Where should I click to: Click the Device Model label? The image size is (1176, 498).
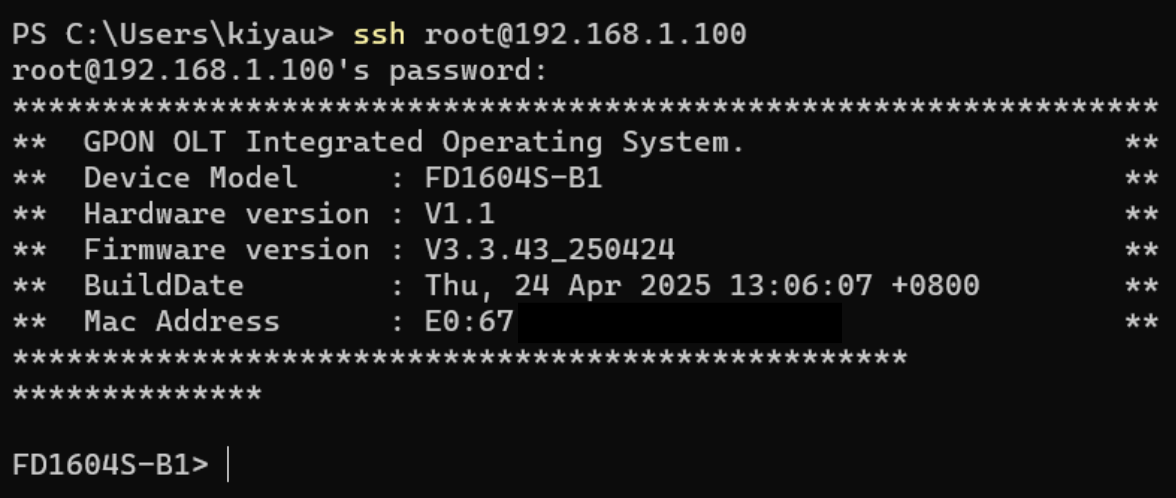tap(190, 178)
